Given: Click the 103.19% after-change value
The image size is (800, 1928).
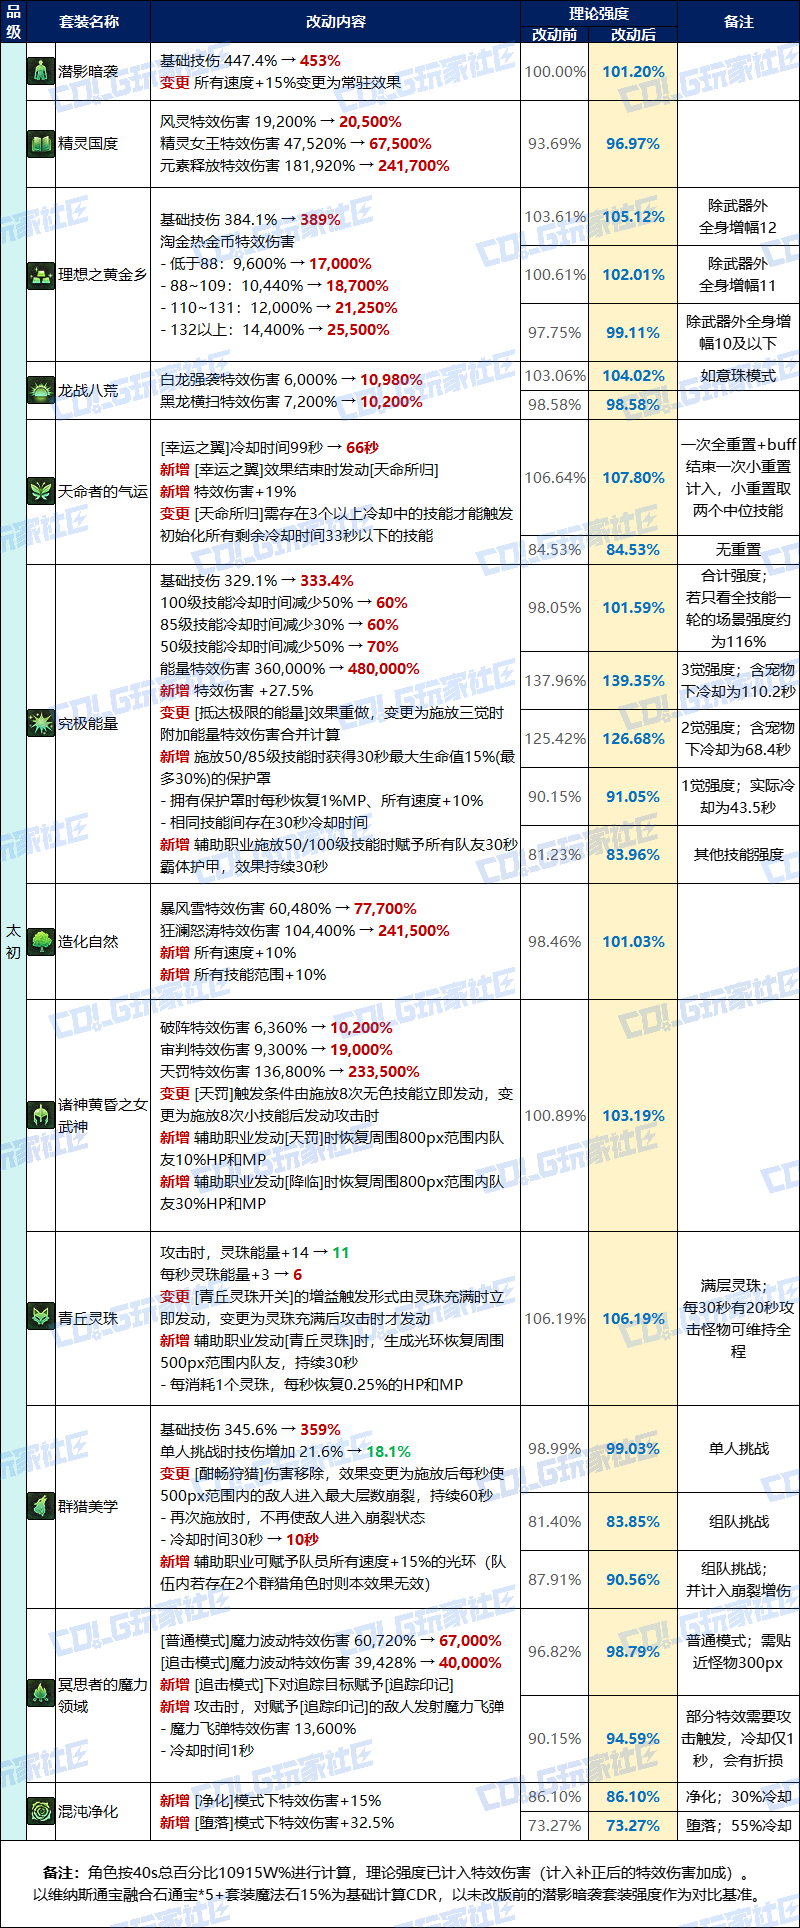Looking at the screenshot, I should click(x=633, y=1115).
